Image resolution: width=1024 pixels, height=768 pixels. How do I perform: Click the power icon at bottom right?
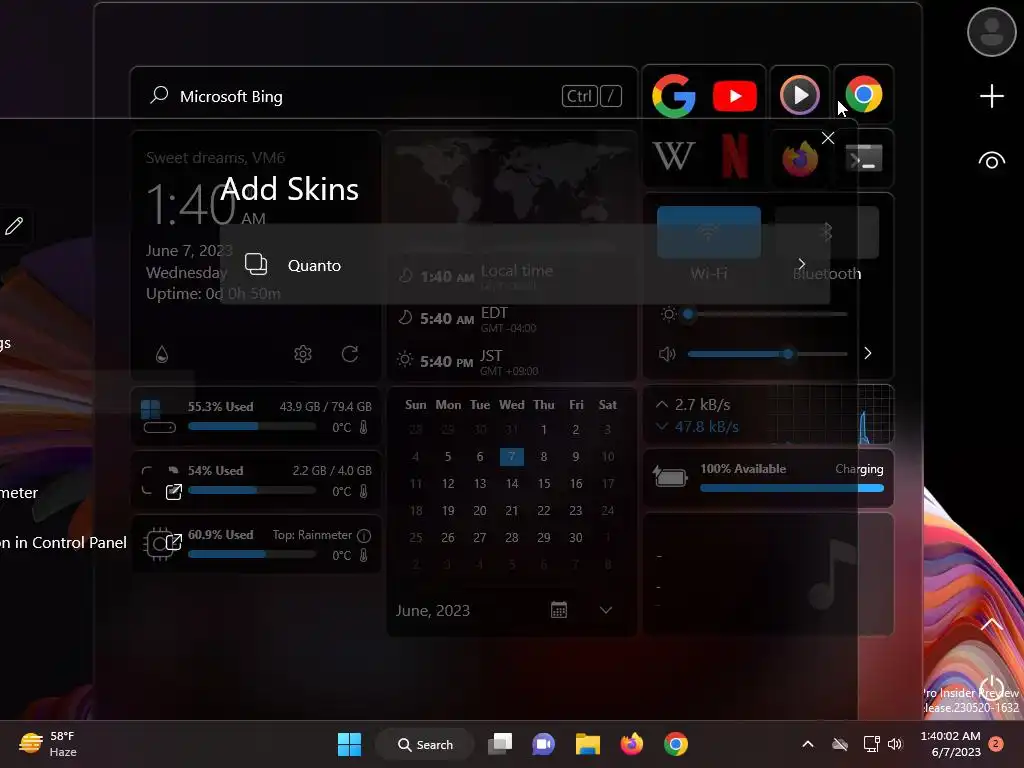pyautogui.click(x=991, y=688)
